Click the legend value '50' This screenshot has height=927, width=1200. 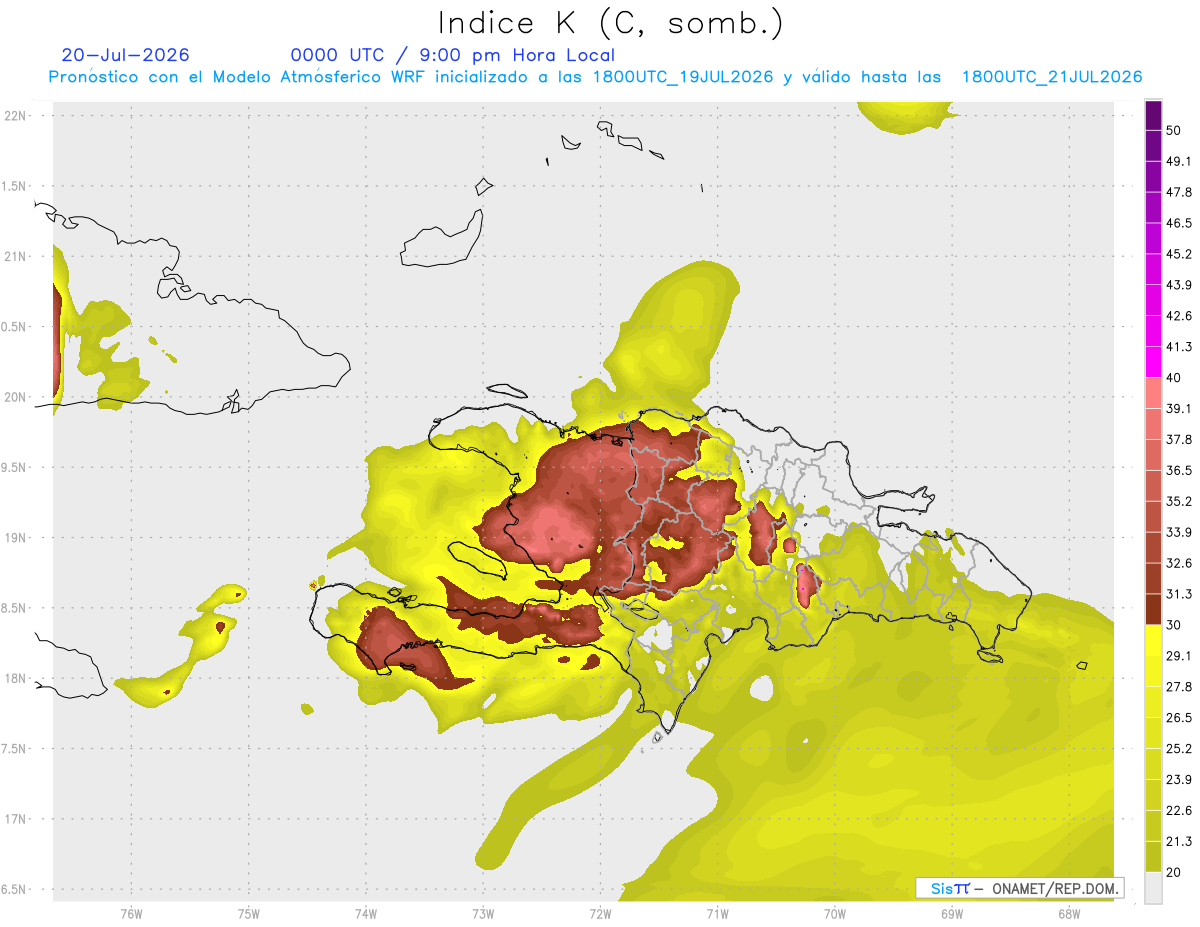click(x=1174, y=130)
